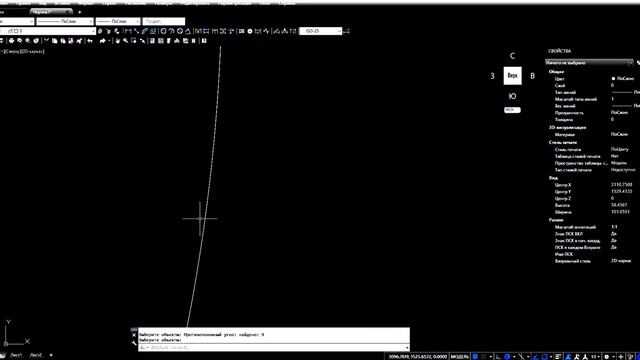640x360 pixels.
Task: Open the linetype ПоСлою dropdown
Action: tap(65, 21)
